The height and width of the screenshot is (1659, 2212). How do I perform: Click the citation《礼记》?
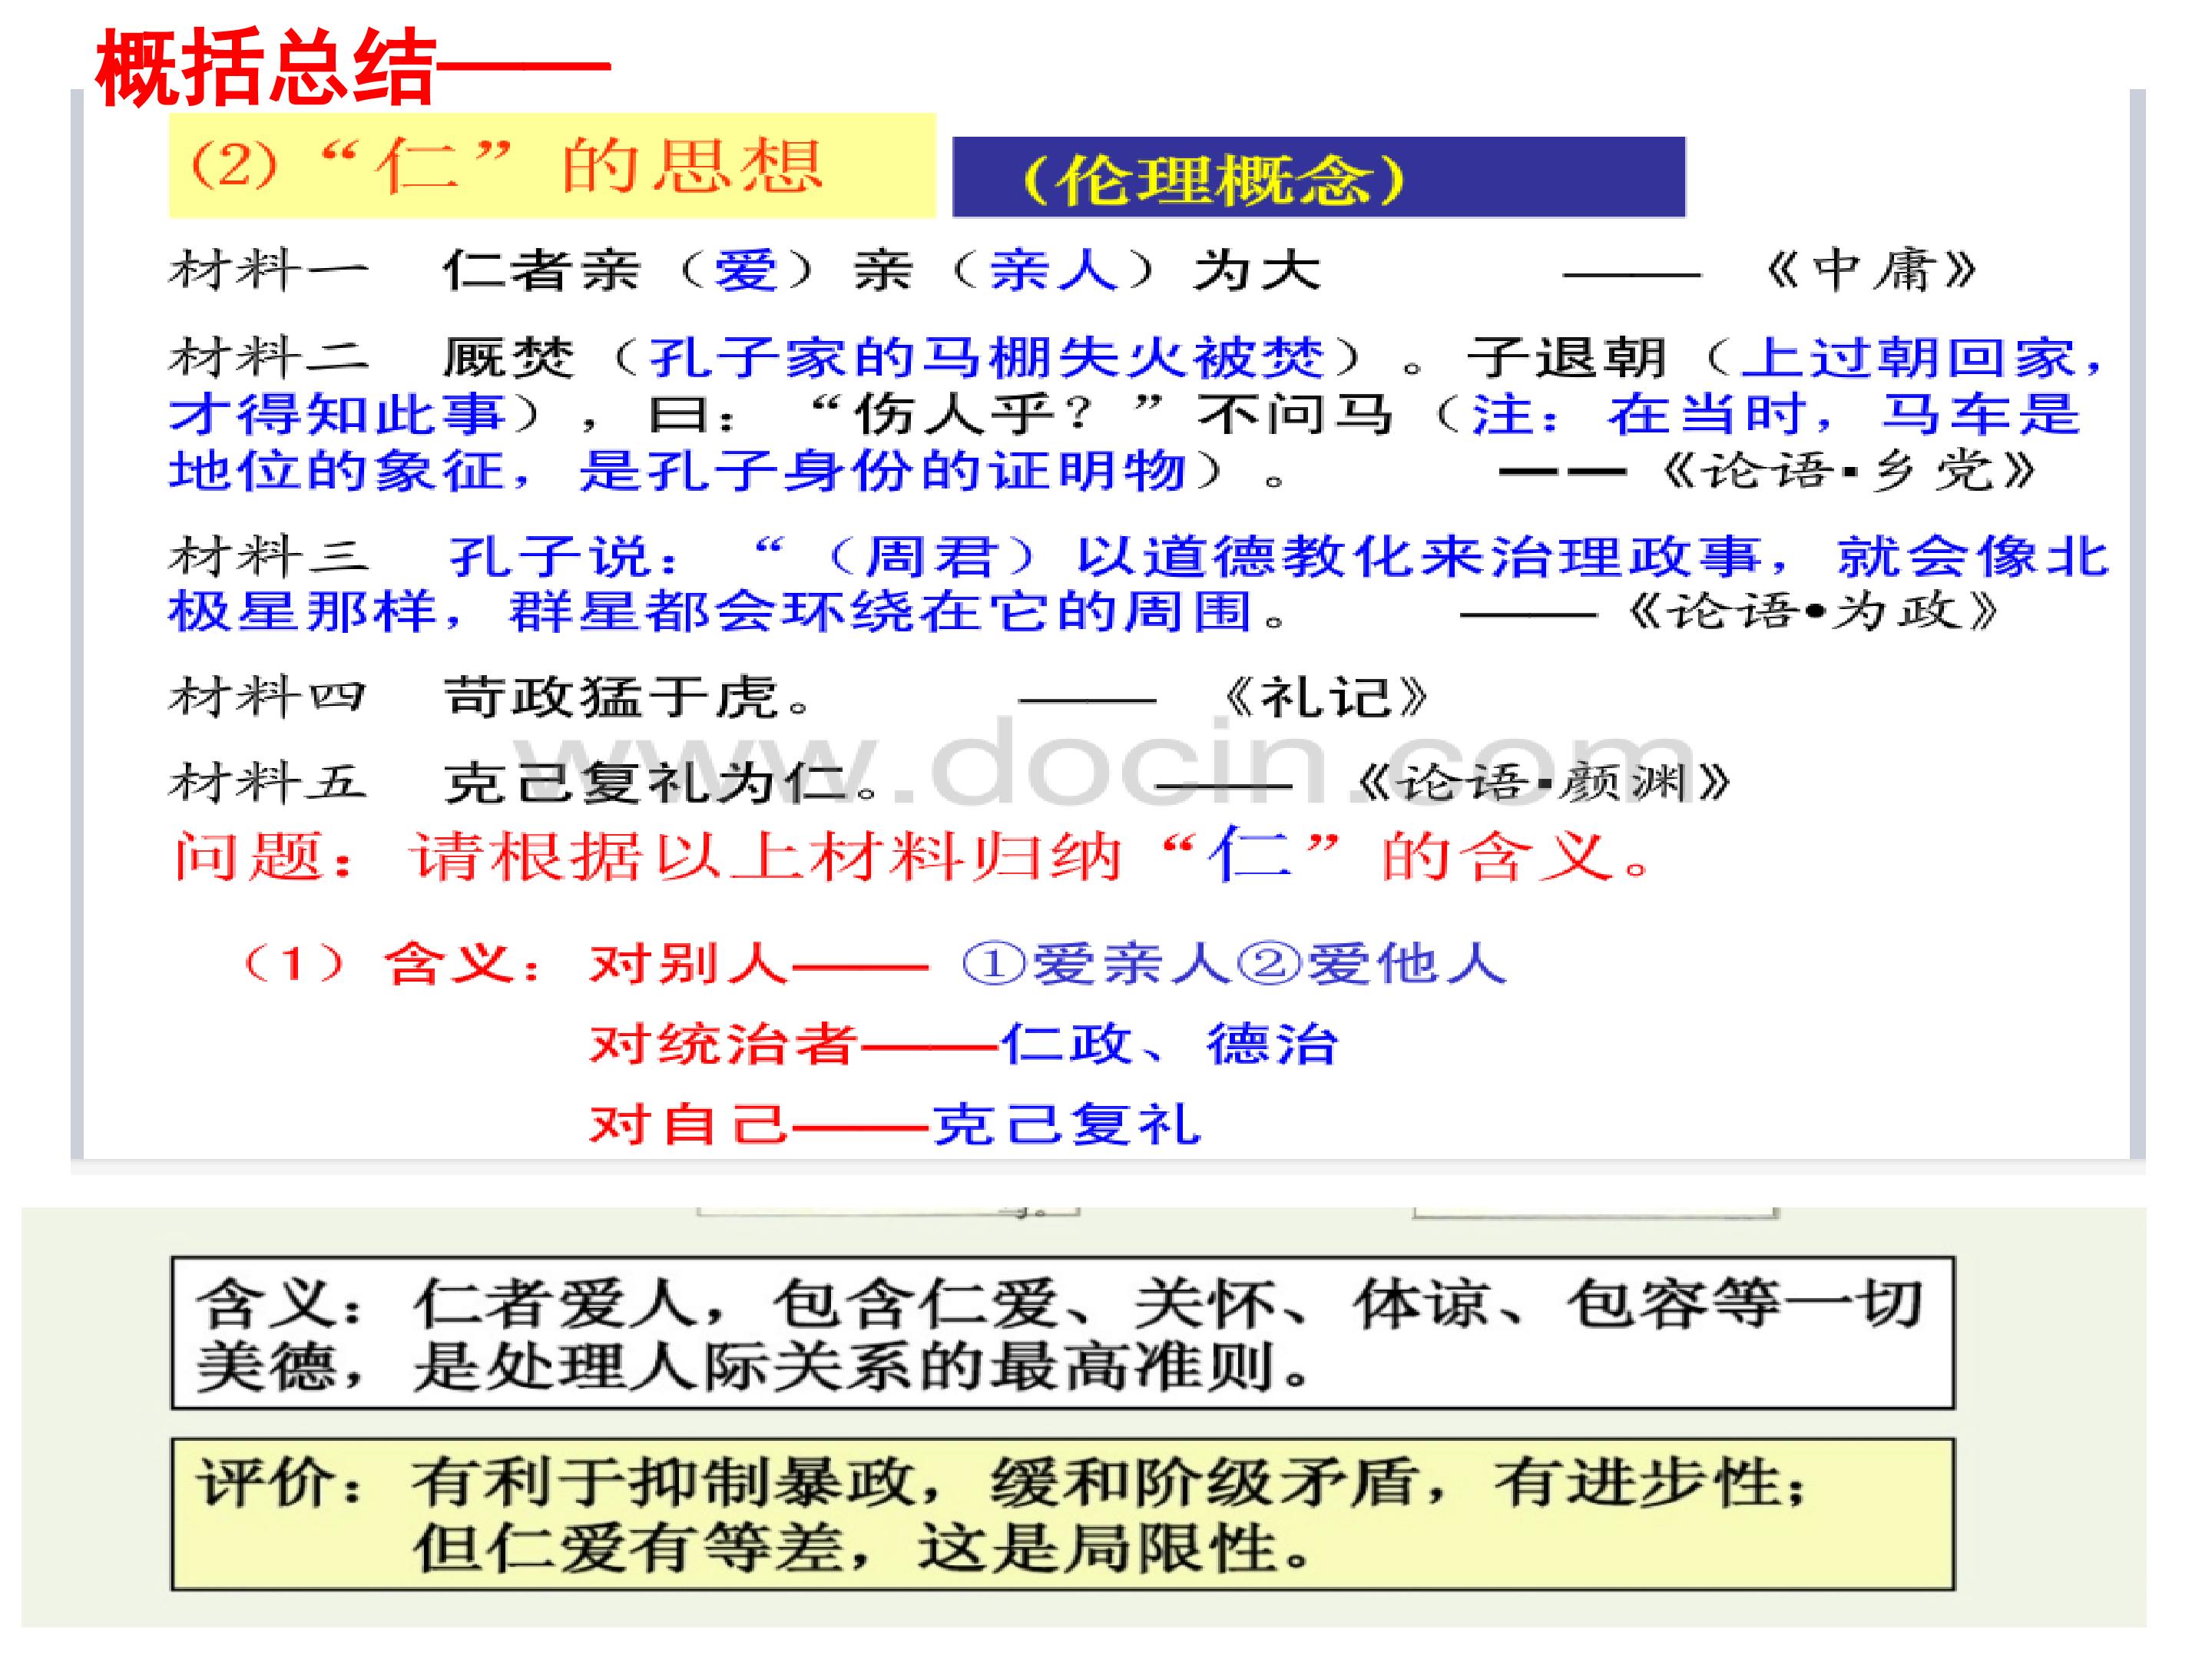coord(1325,697)
